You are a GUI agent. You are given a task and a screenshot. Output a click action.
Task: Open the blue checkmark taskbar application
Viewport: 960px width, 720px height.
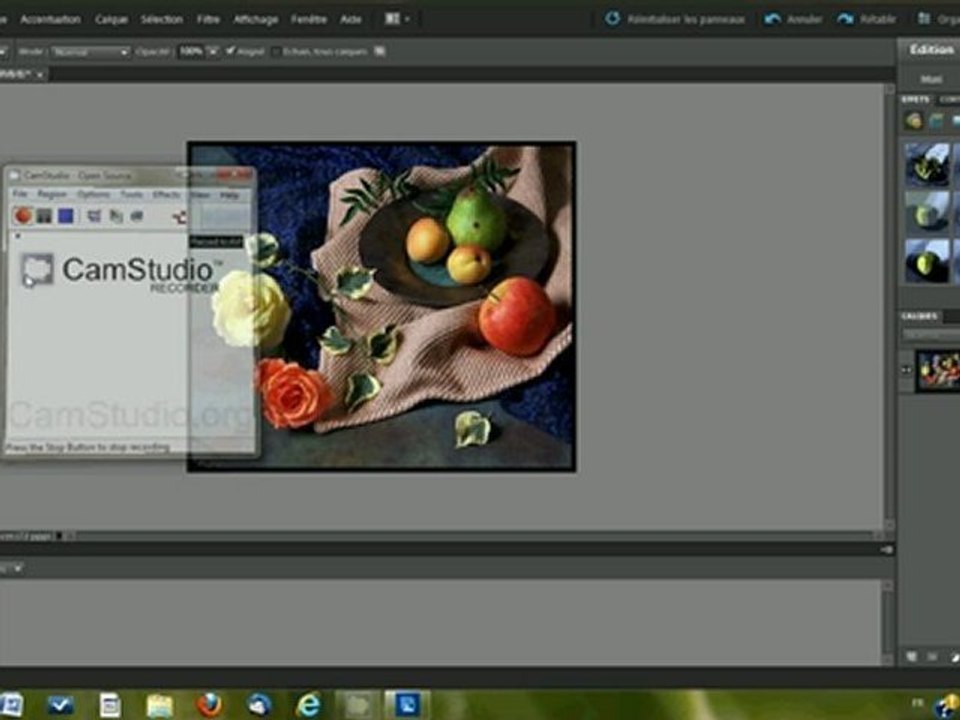tap(60, 705)
